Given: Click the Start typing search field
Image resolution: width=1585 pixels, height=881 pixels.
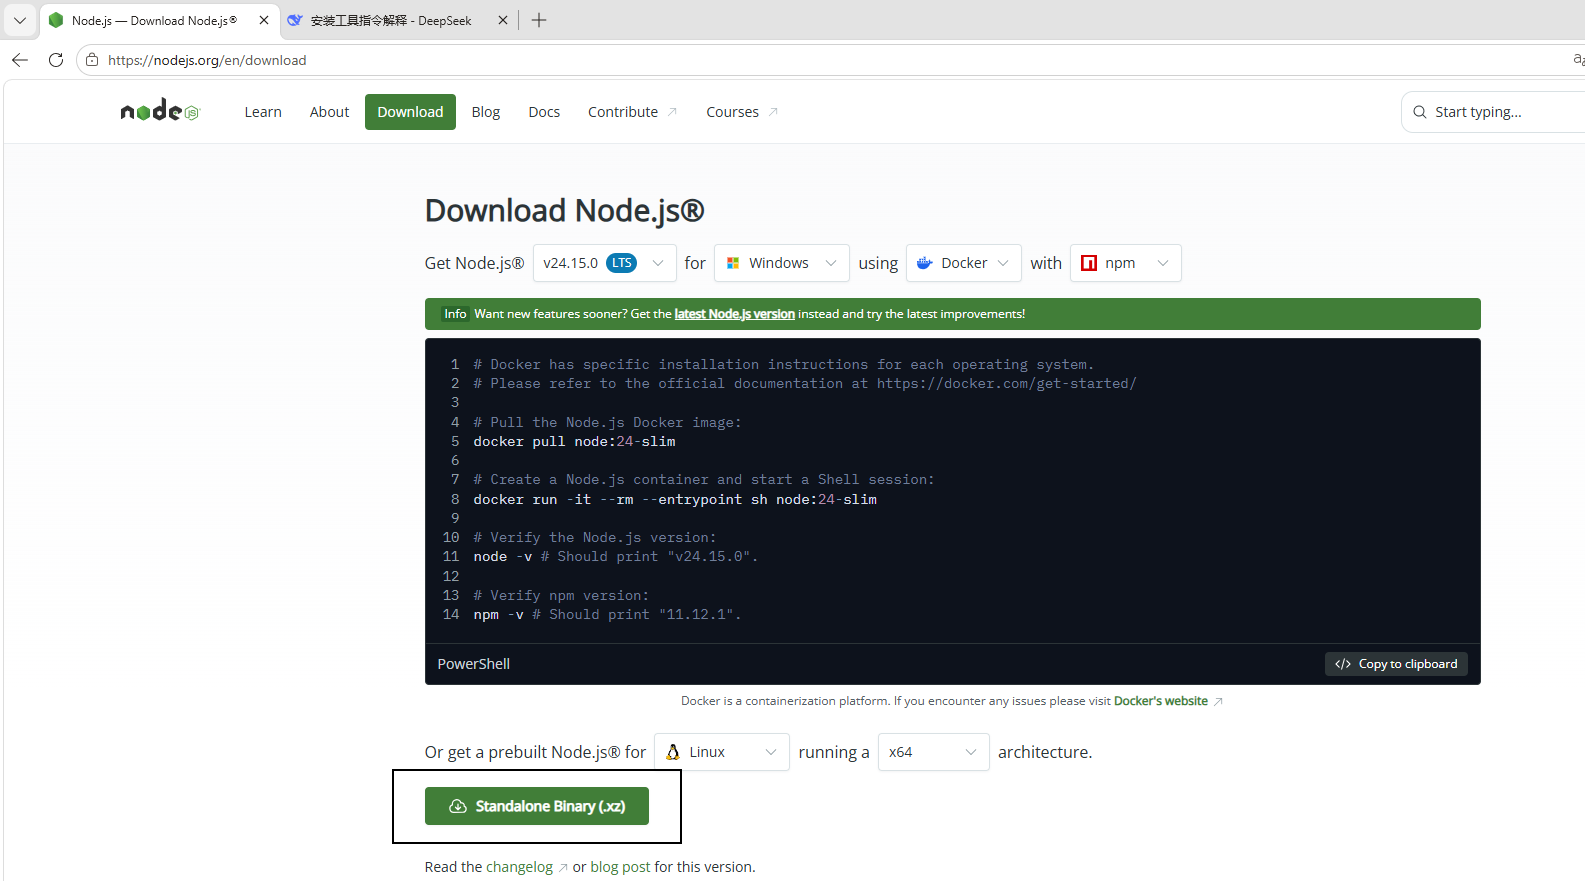Looking at the screenshot, I should (1493, 112).
